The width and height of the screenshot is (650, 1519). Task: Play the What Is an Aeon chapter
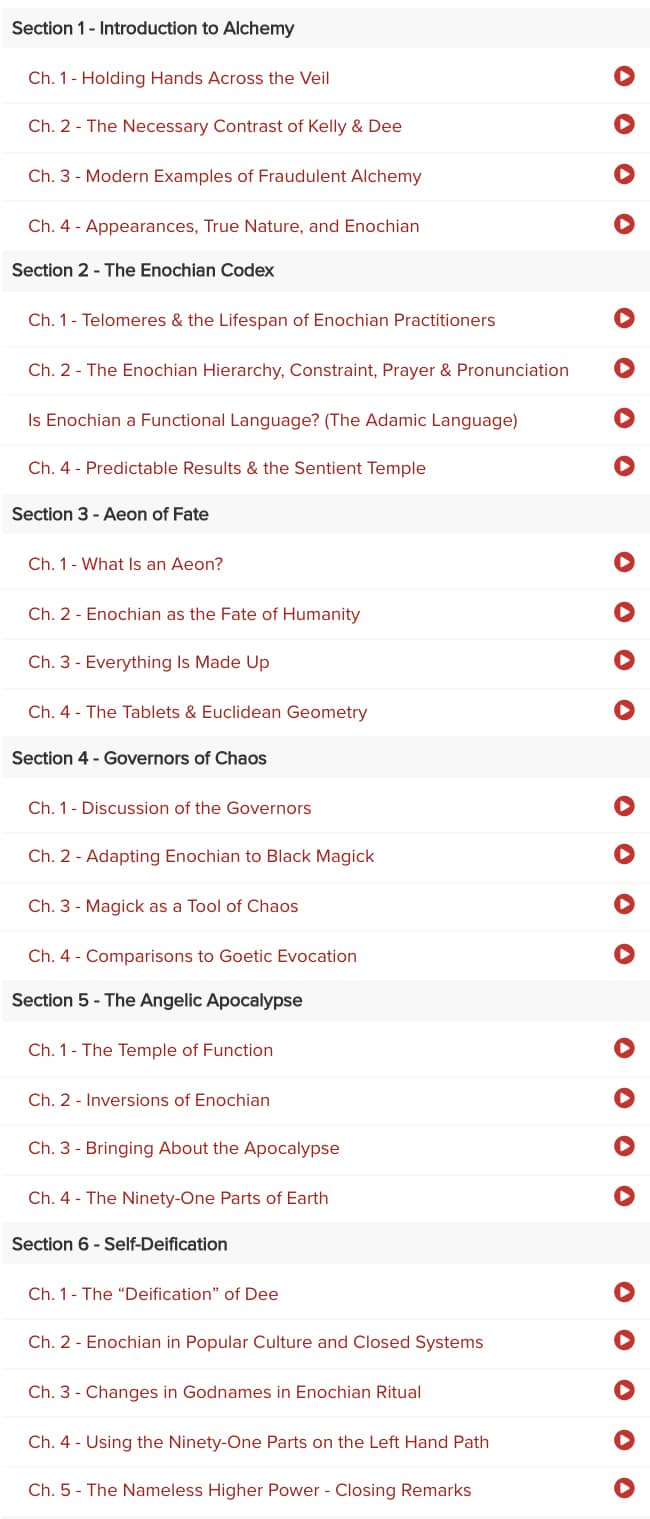(x=624, y=562)
